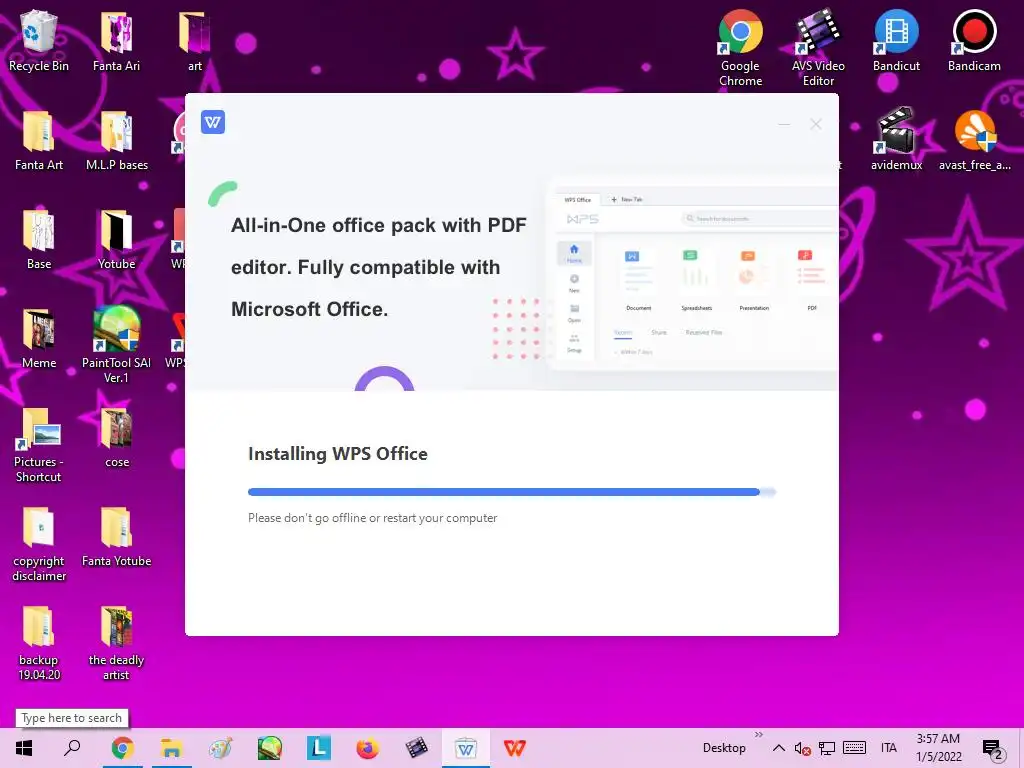Viewport: 1024px width, 768px height.
Task: Open the touch keyboard tray icon
Action: 854,748
